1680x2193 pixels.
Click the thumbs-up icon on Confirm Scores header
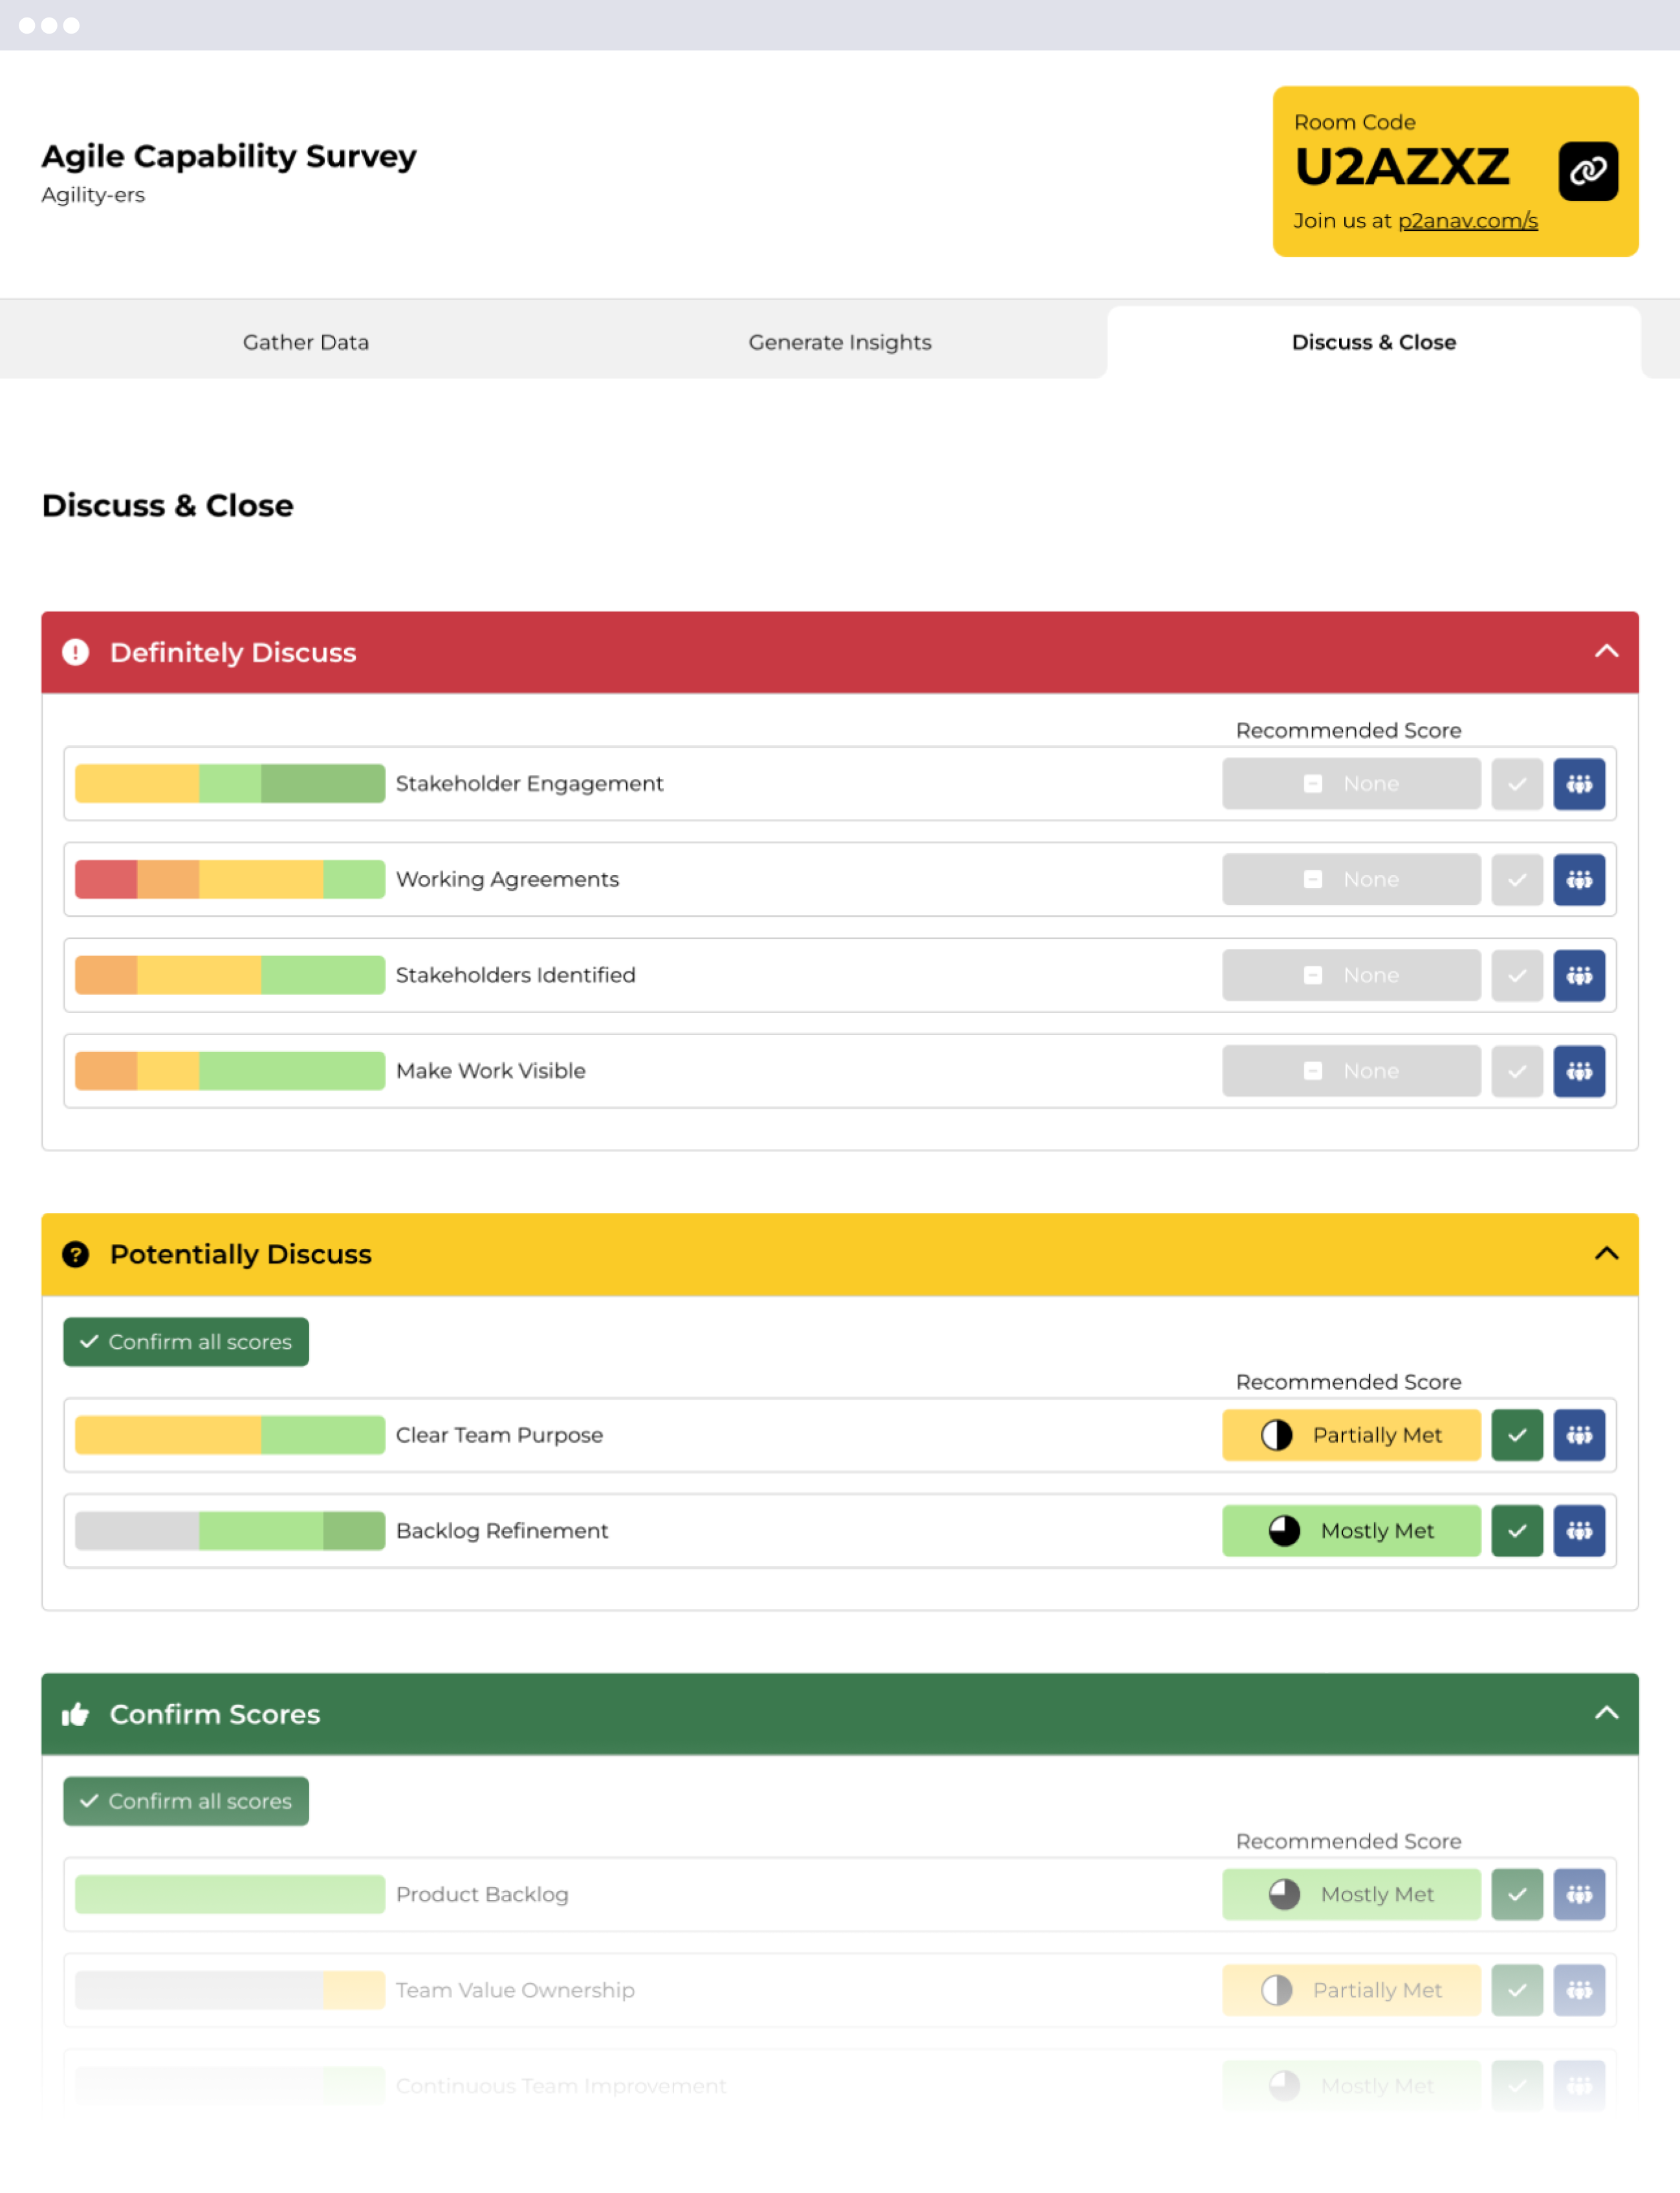(77, 1713)
